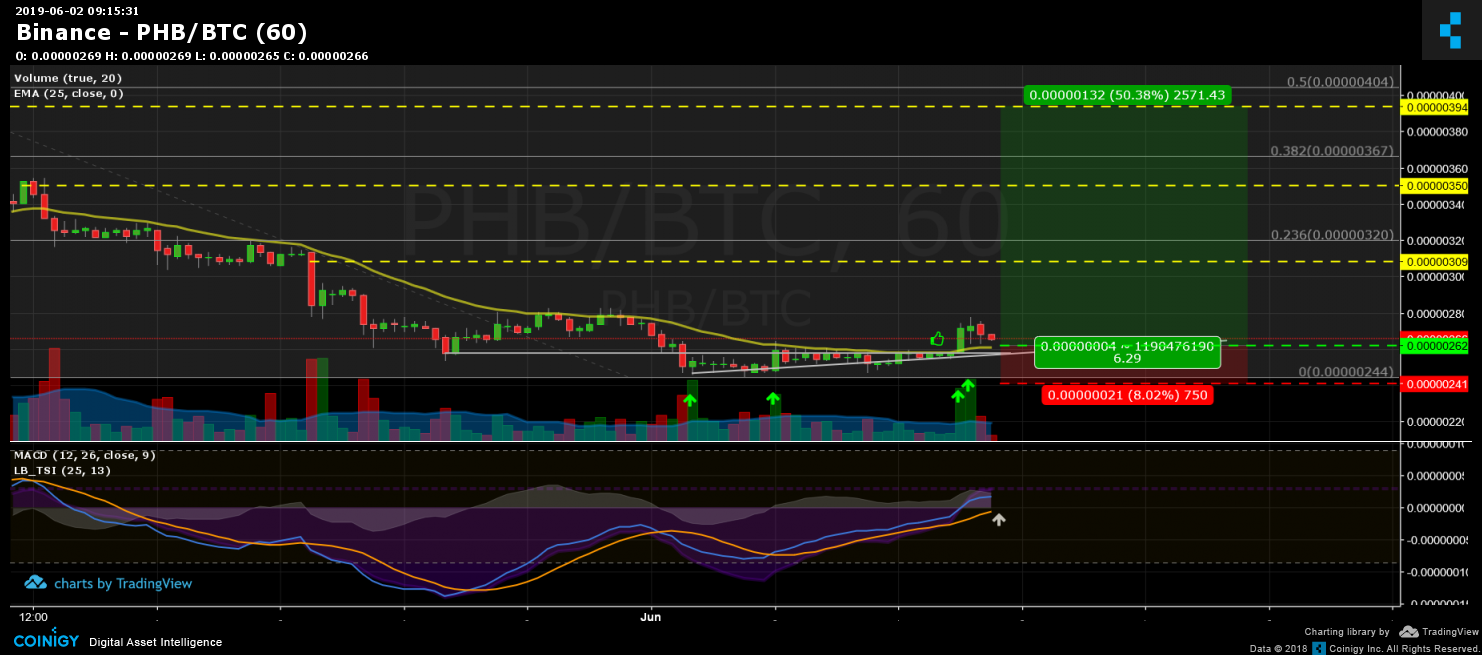Click the red price tag '0.00000241'
This screenshot has height=655, width=1482.
(x=1437, y=384)
